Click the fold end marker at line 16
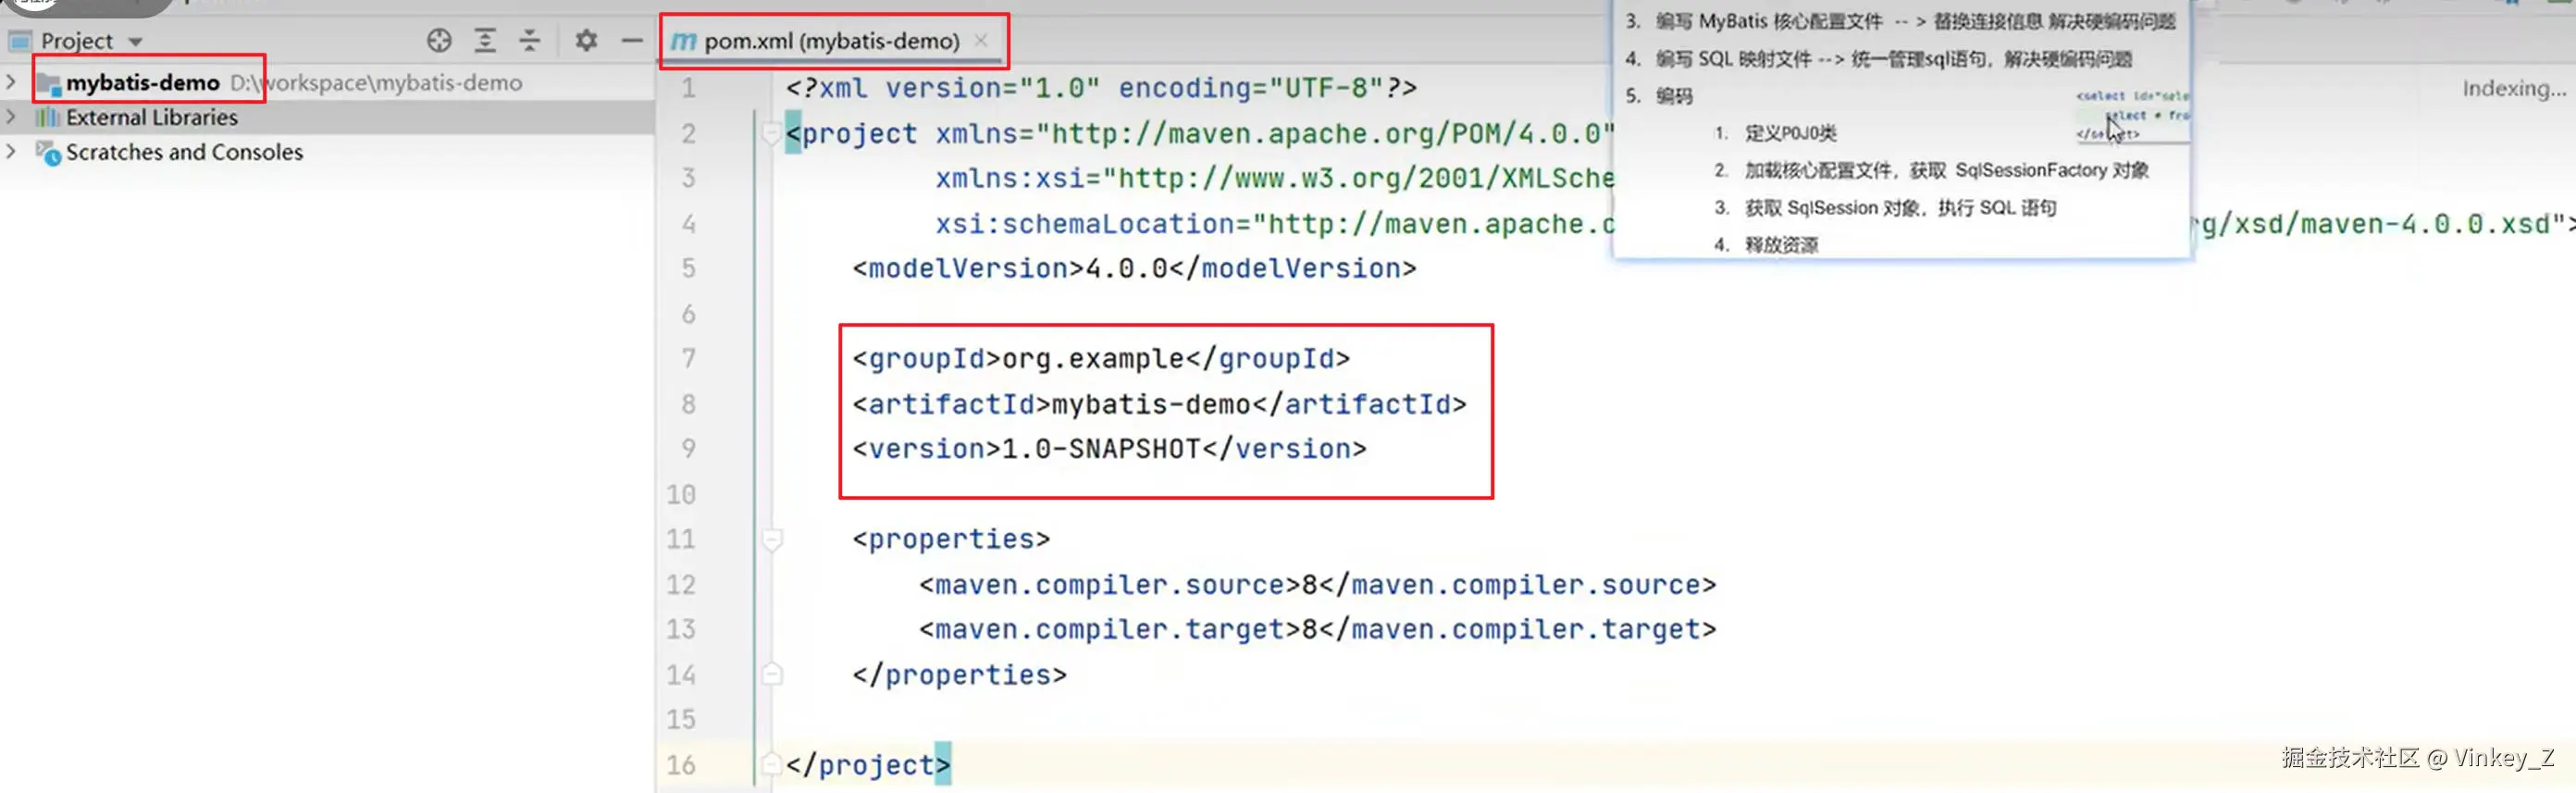The height and width of the screenshot is (793, 2576). (771, 764)
